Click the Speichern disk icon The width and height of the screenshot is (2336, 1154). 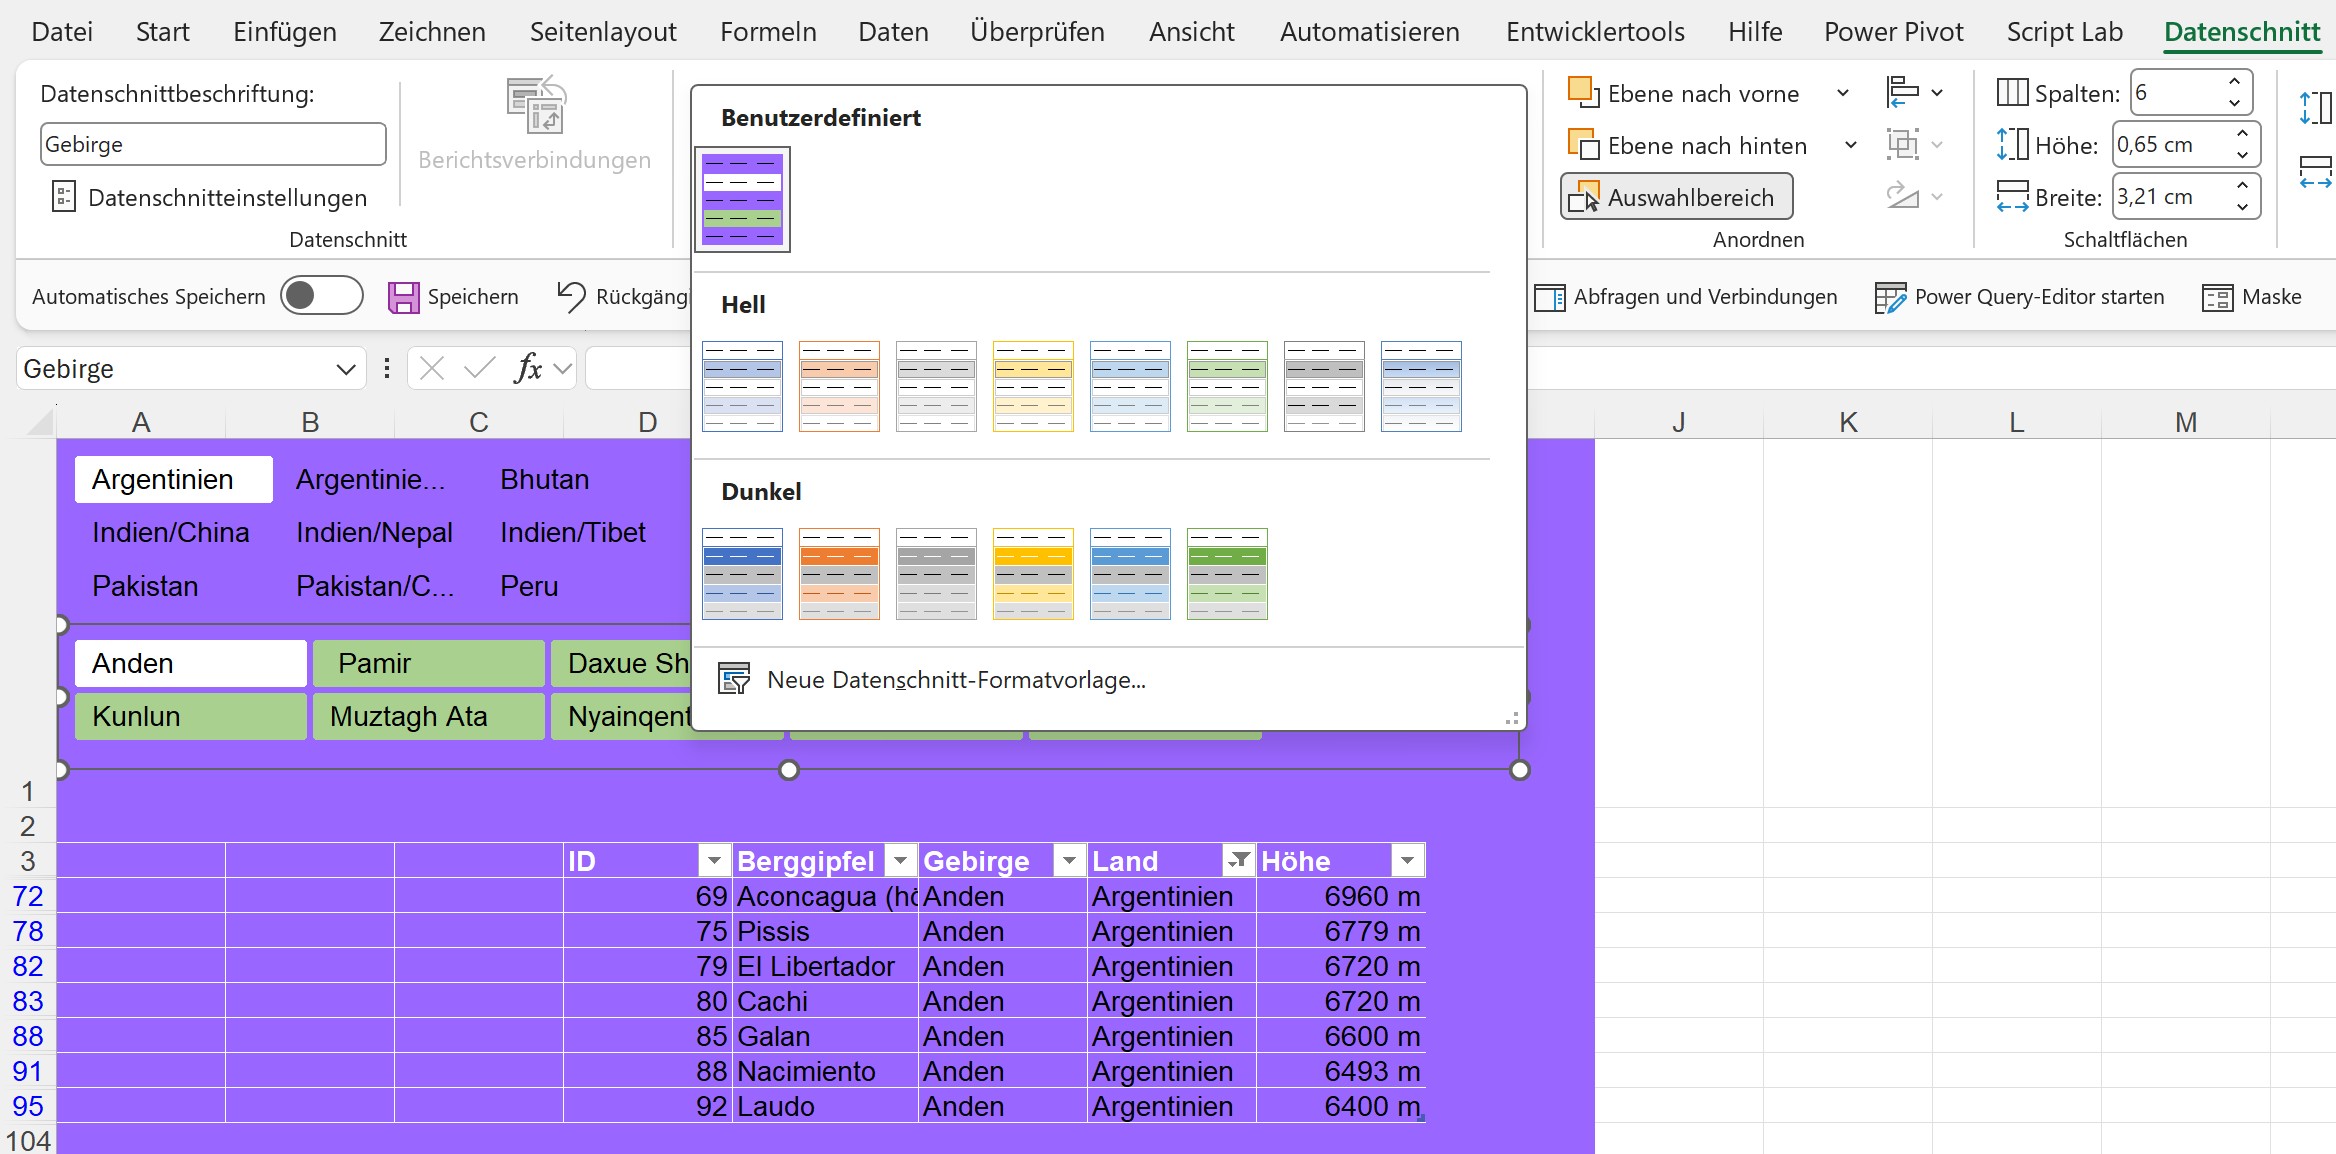pos(403,297)
